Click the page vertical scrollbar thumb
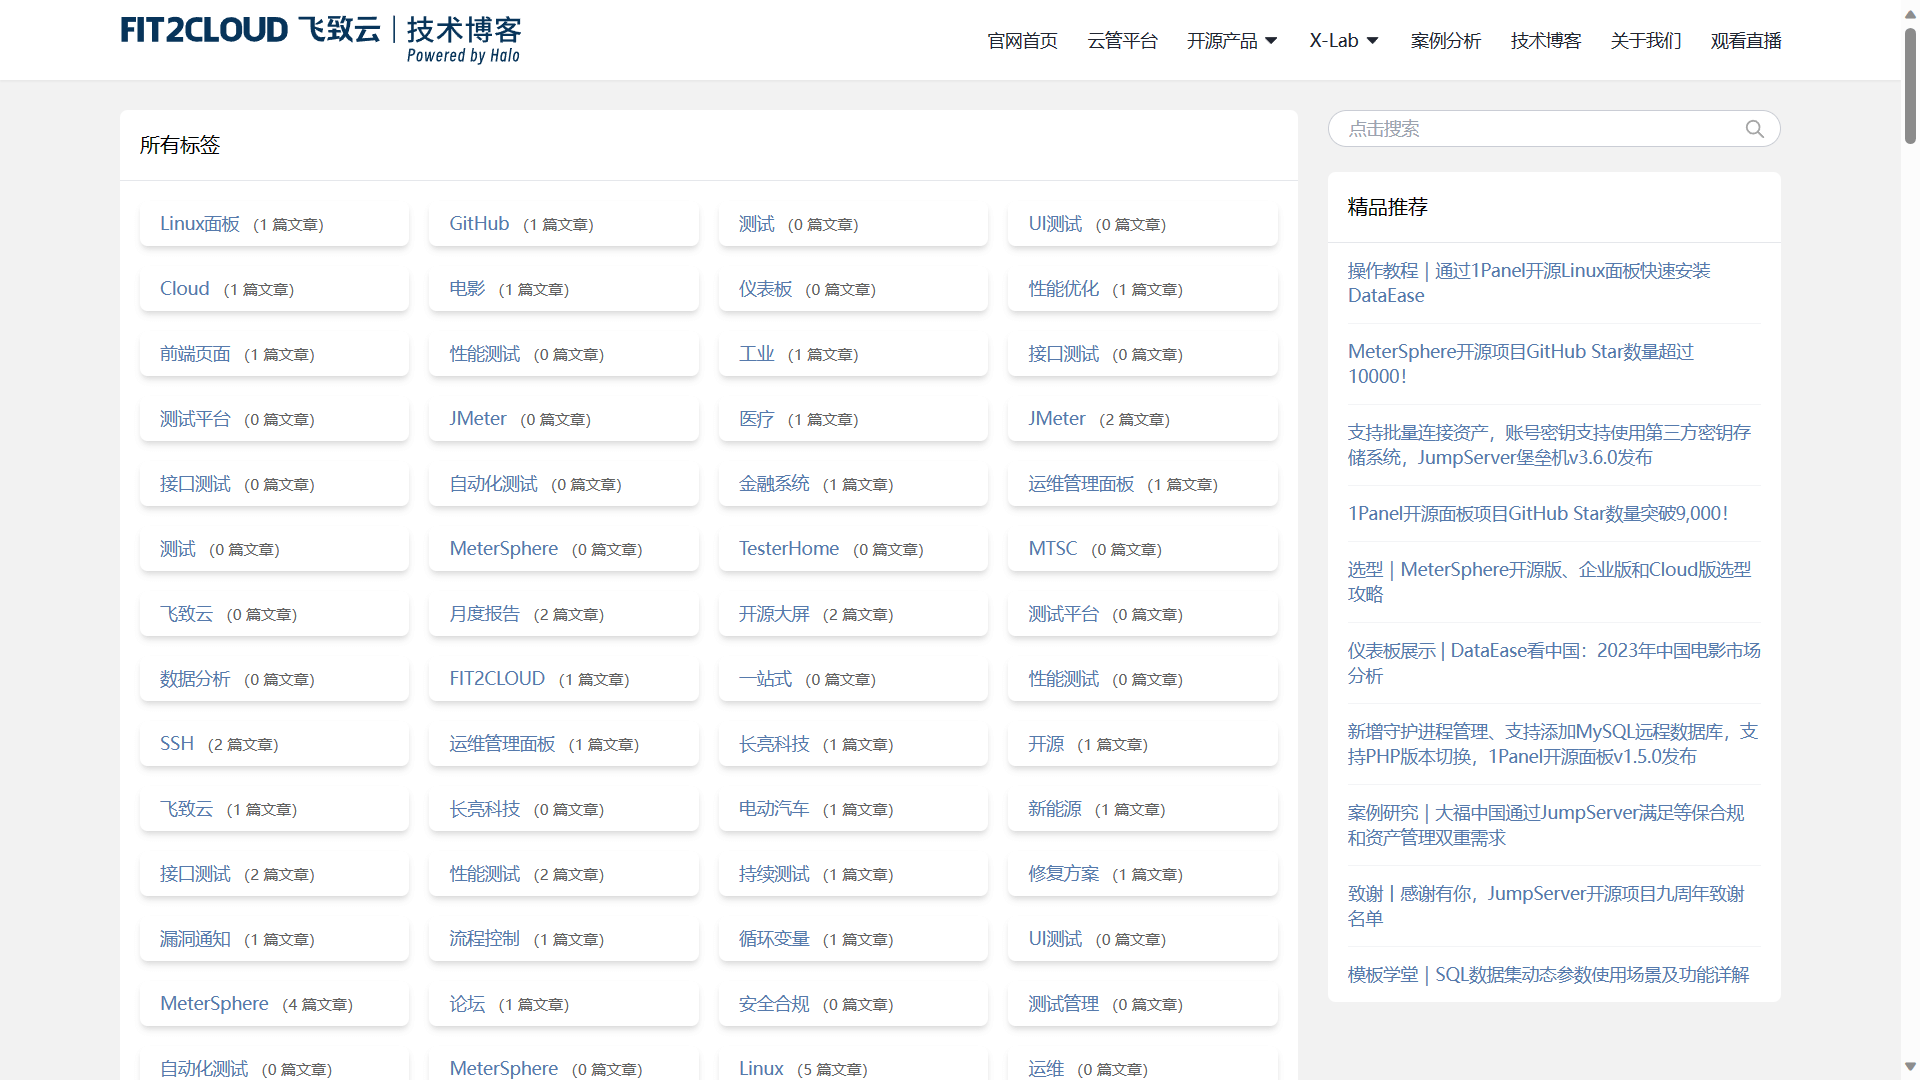The image size is (1920, 1080). click(1909, 85)
